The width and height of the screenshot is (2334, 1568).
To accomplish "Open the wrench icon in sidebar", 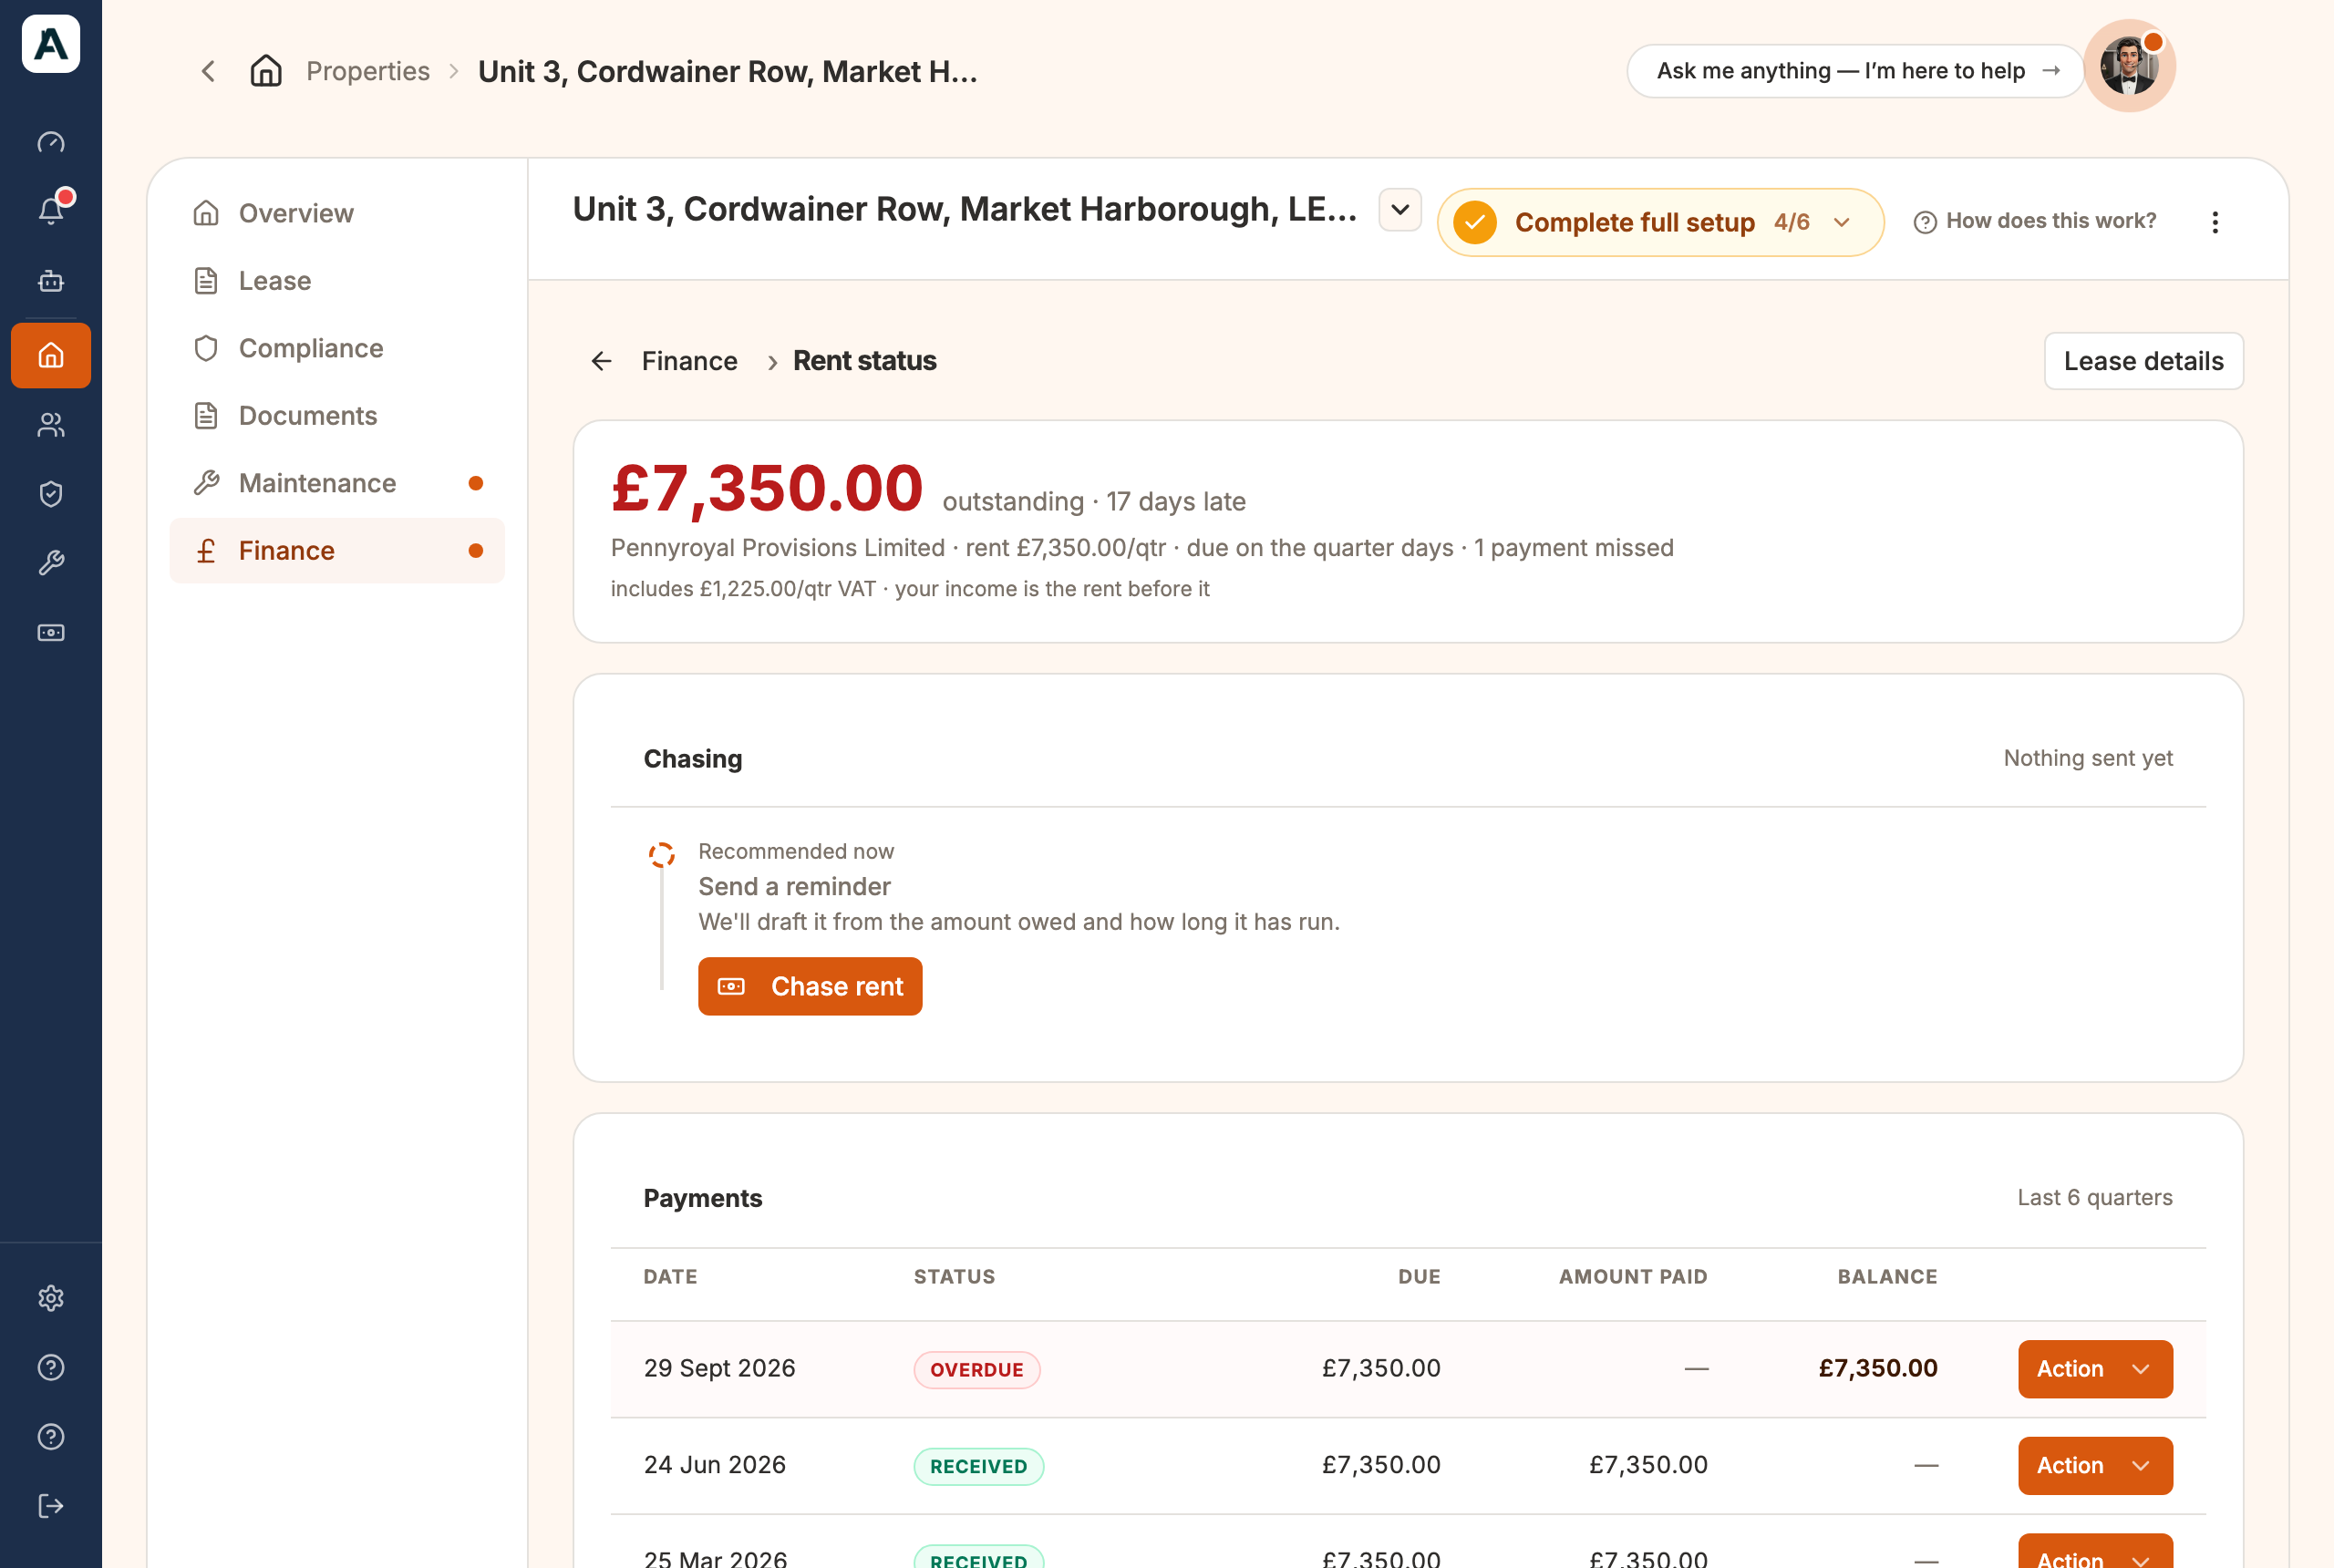I will [x=51, y=563].
